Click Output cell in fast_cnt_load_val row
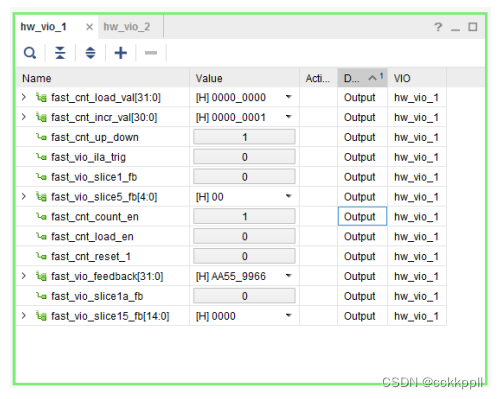 (362, 97)
